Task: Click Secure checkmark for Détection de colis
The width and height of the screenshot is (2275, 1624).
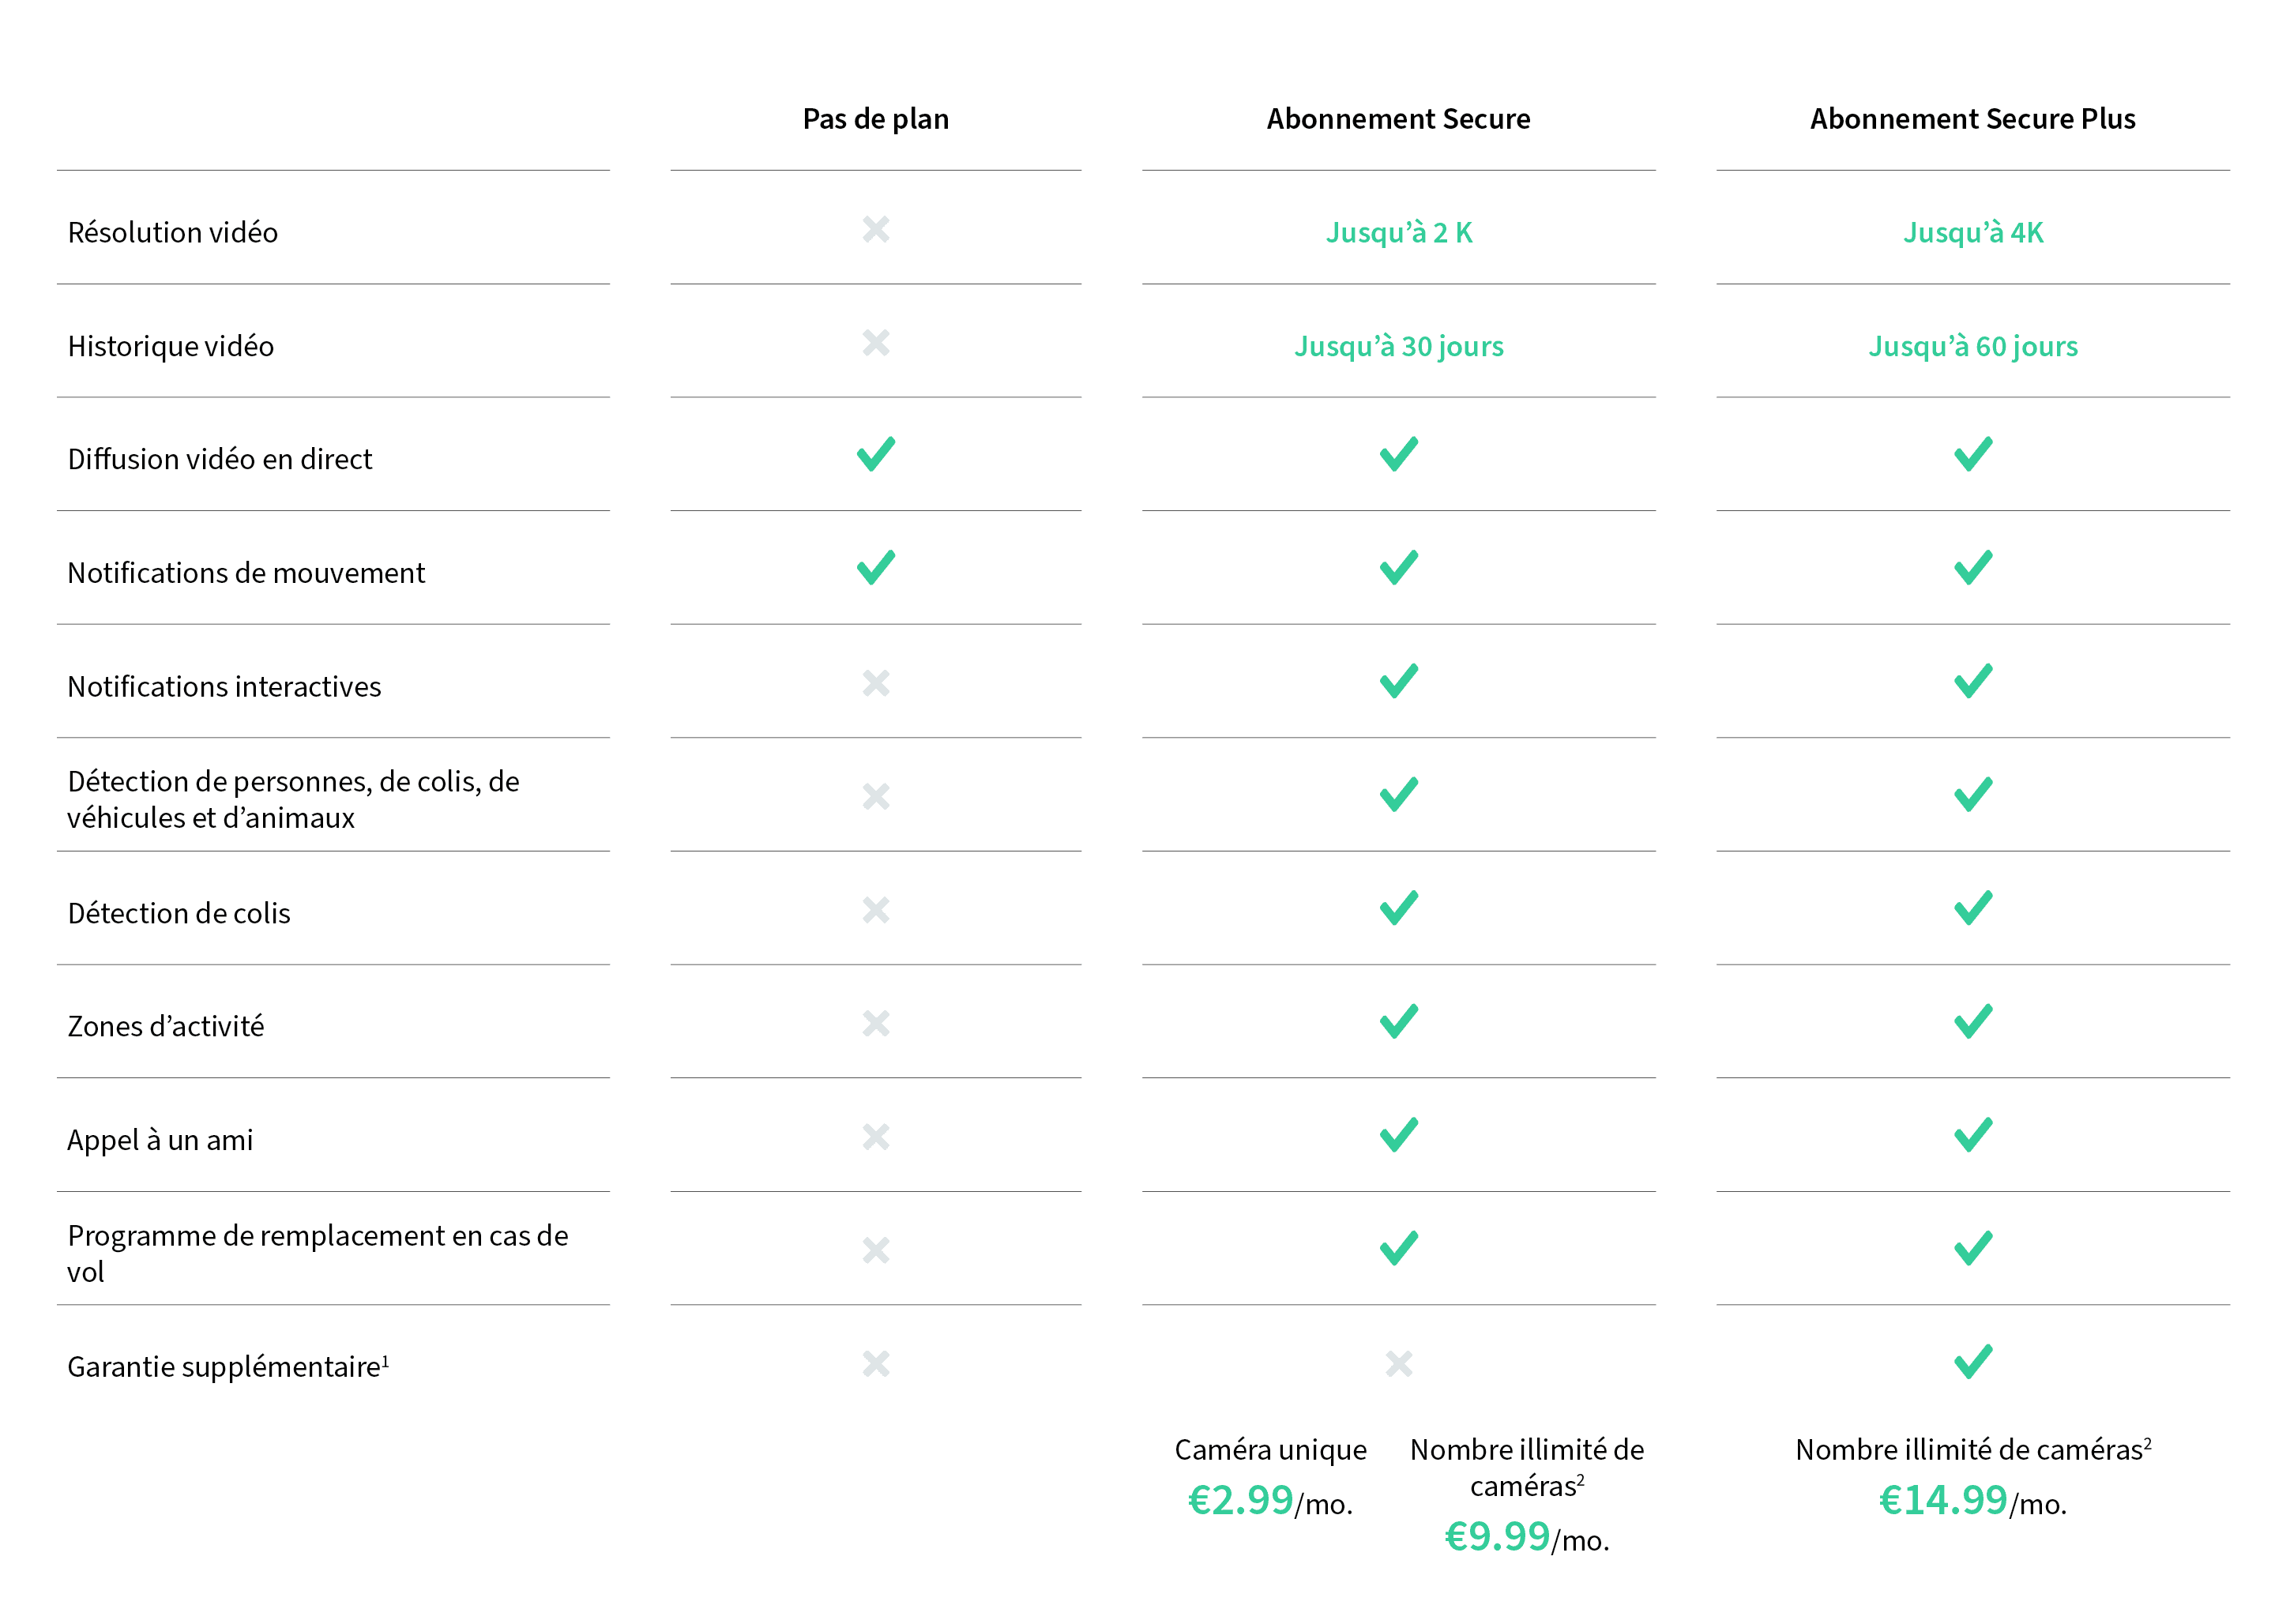Action: (x=1398, y=908)
